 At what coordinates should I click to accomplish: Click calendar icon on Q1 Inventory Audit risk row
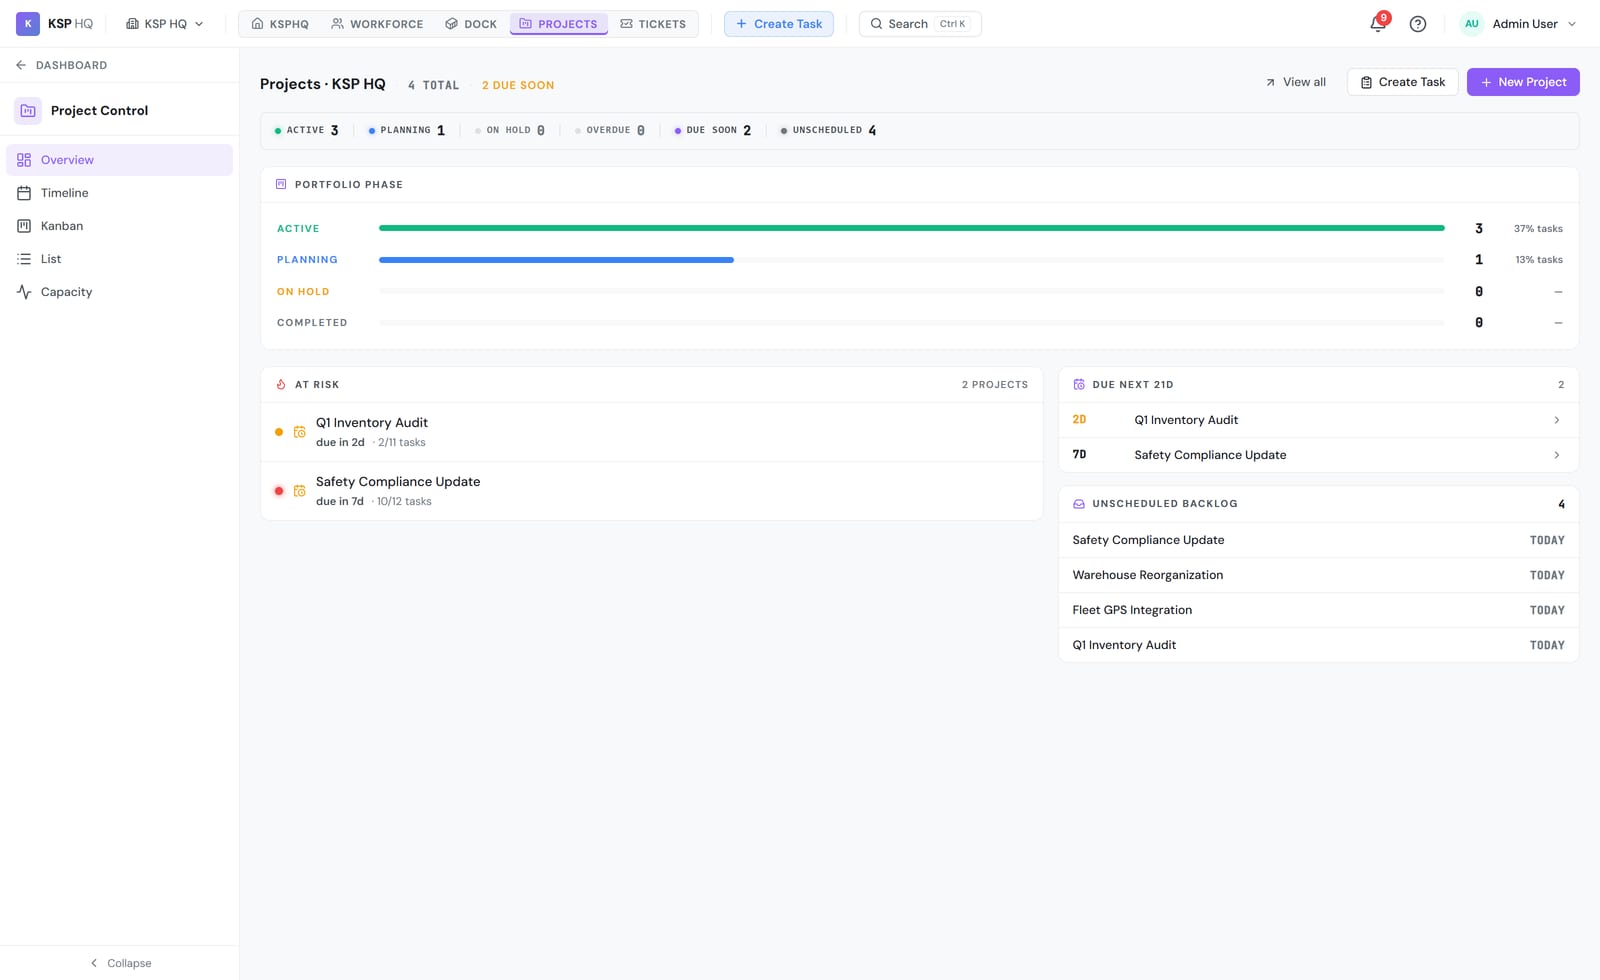pyautogui.click(x=299, y=432)
